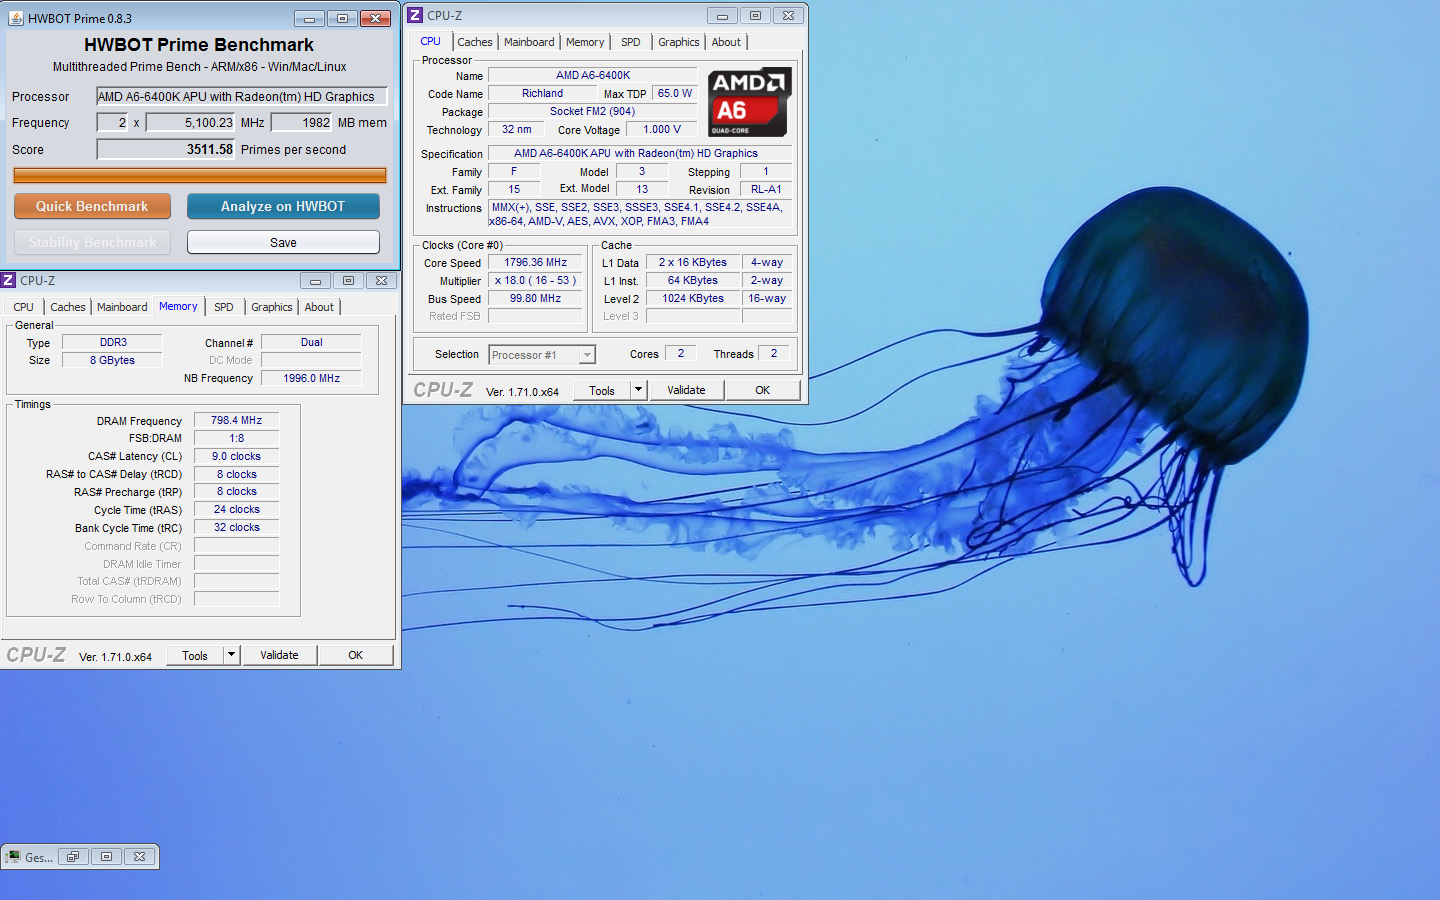Click the Core Speed value 1796.36 MHz
This screenshot has width=1440, height=900.
coord(535,262)
